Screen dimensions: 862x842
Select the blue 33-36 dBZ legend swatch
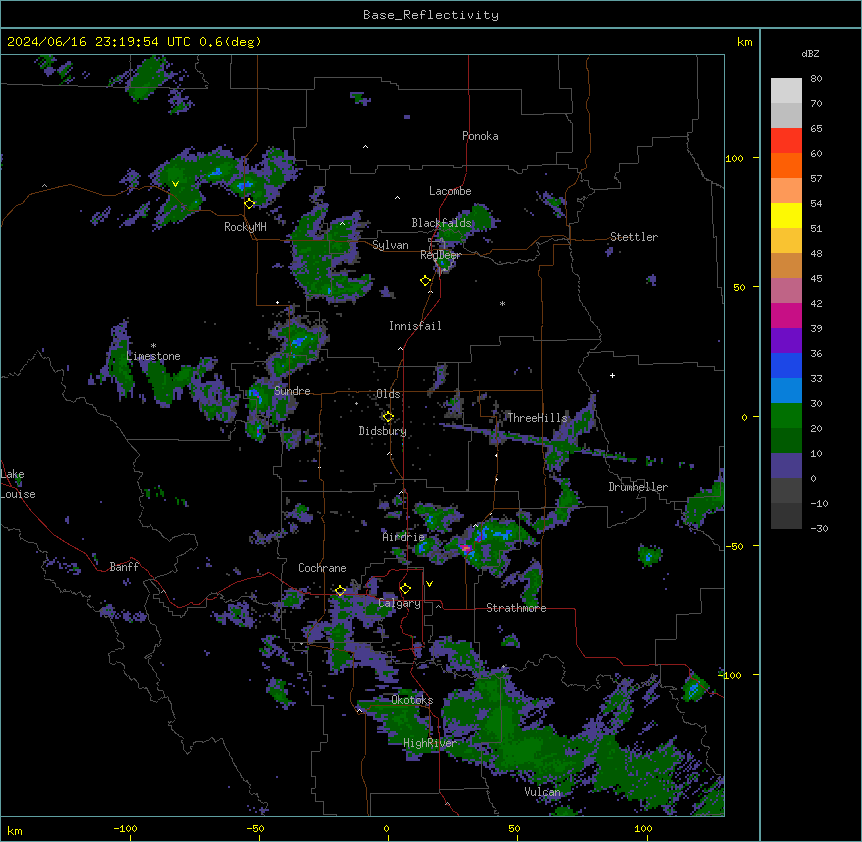click(x=786, y=365)
